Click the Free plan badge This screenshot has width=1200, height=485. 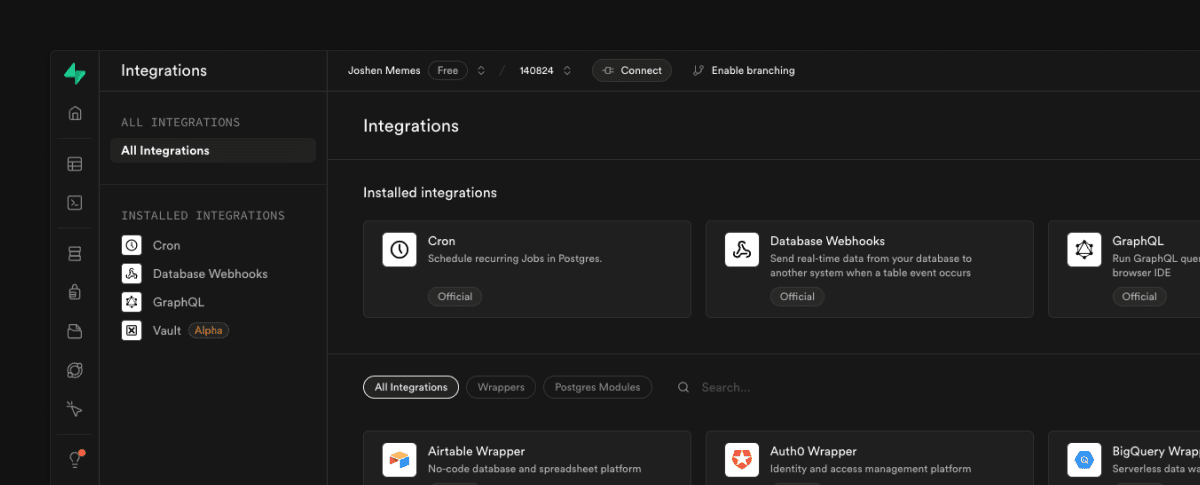(x=448, y=71)
